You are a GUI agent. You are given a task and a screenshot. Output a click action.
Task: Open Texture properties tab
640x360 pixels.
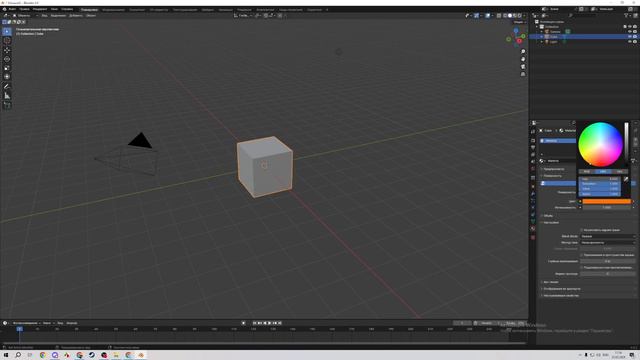coord(533,237)
